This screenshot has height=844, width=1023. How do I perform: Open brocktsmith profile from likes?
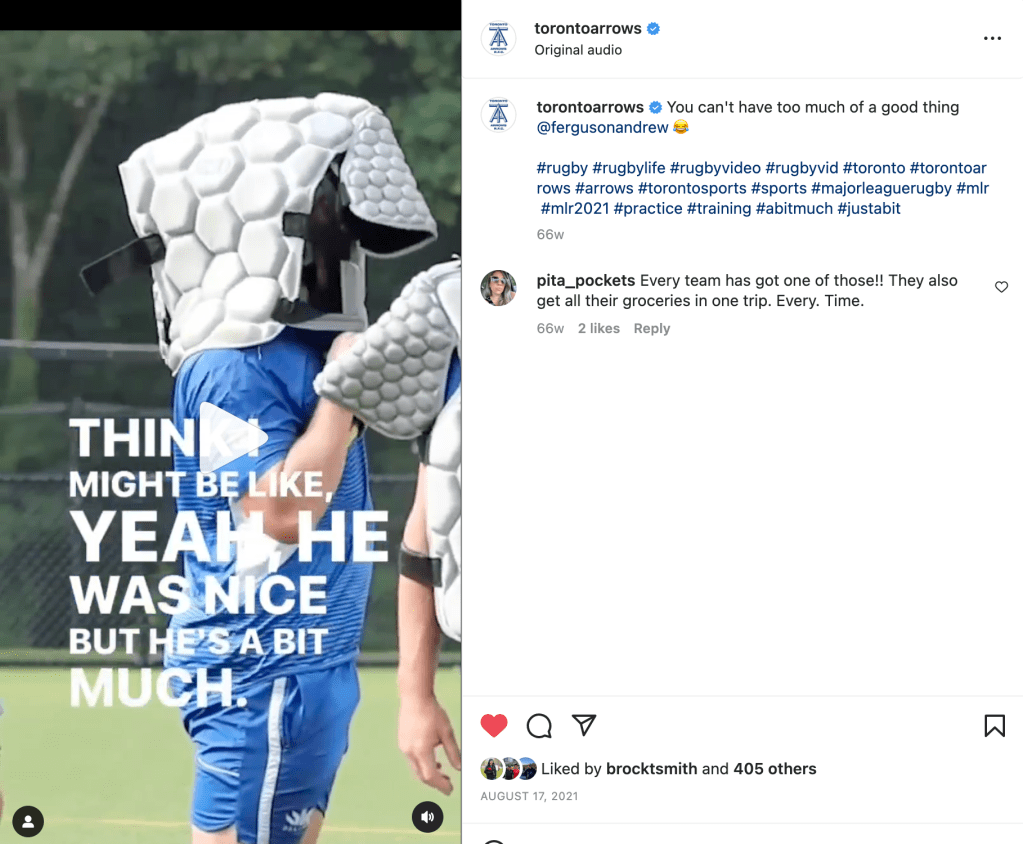point(651,768)
